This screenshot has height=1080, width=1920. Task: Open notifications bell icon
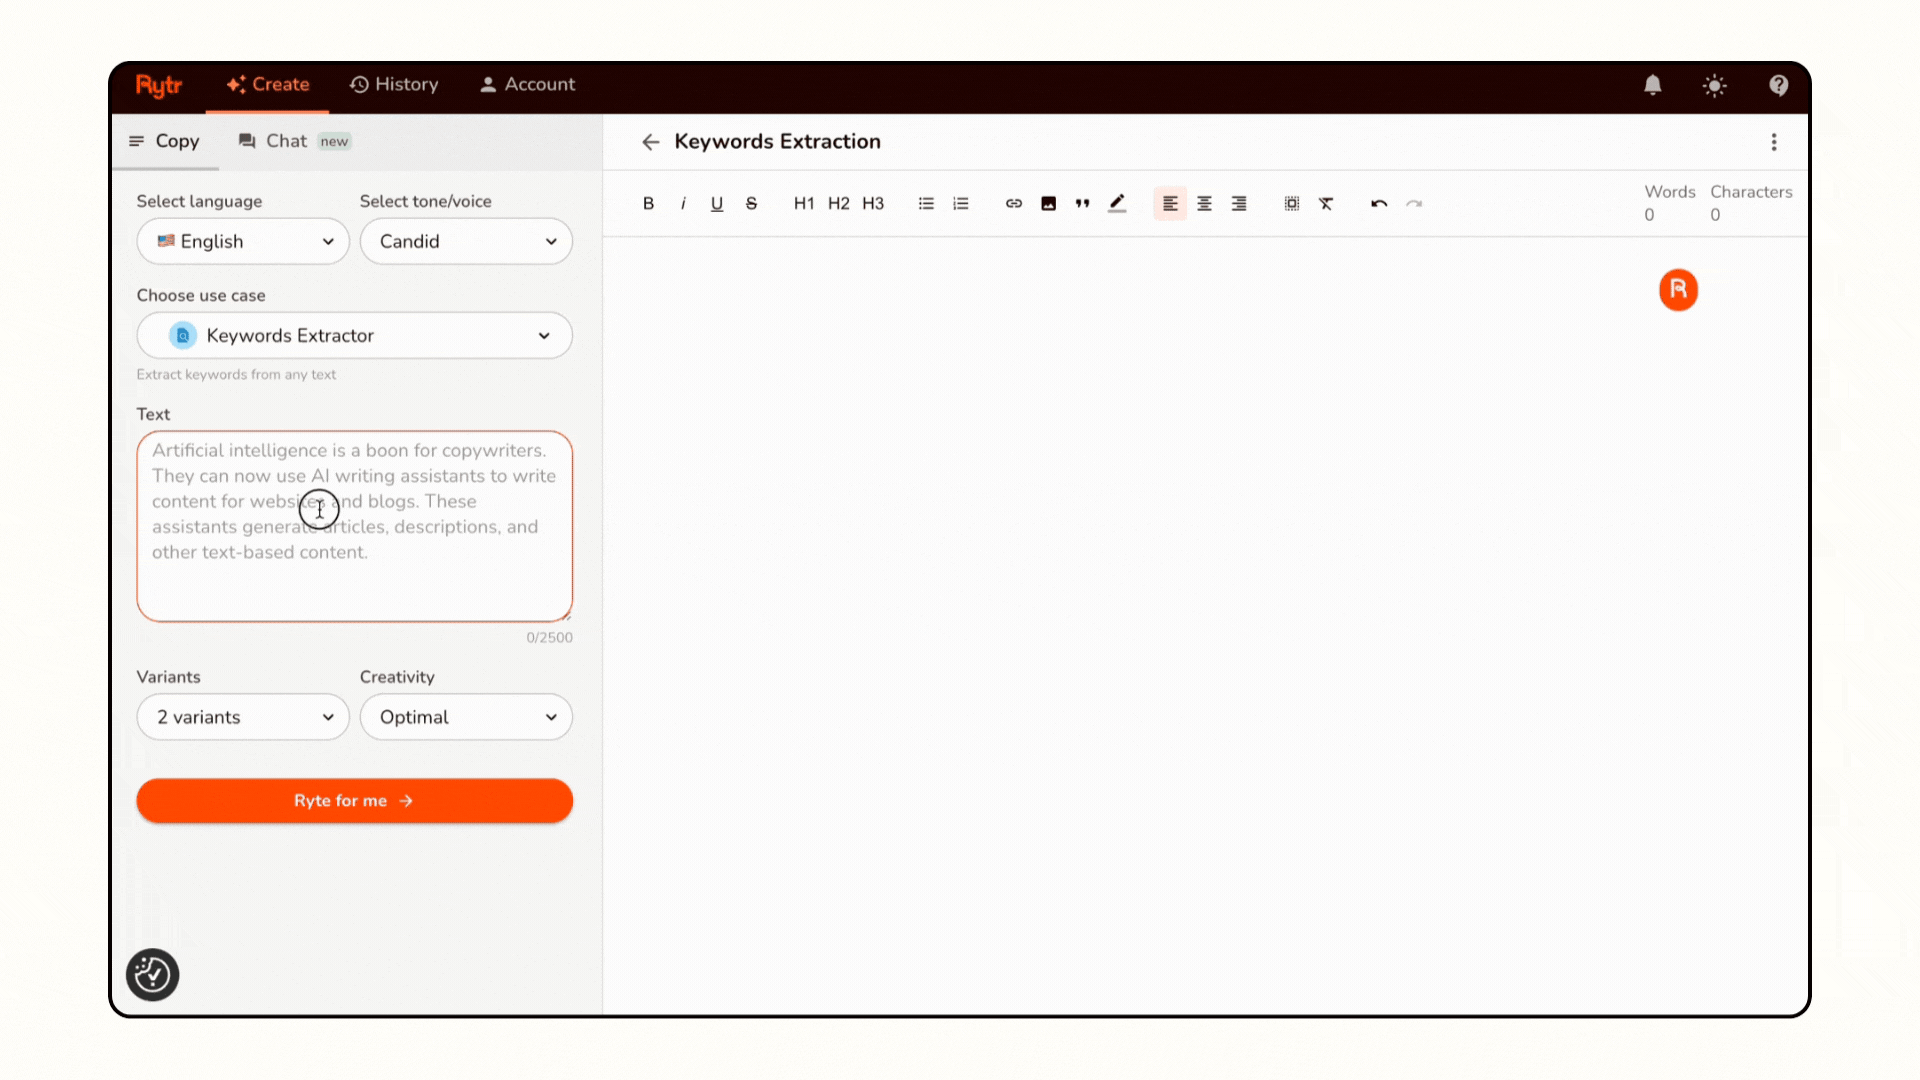click(1652, 85)
